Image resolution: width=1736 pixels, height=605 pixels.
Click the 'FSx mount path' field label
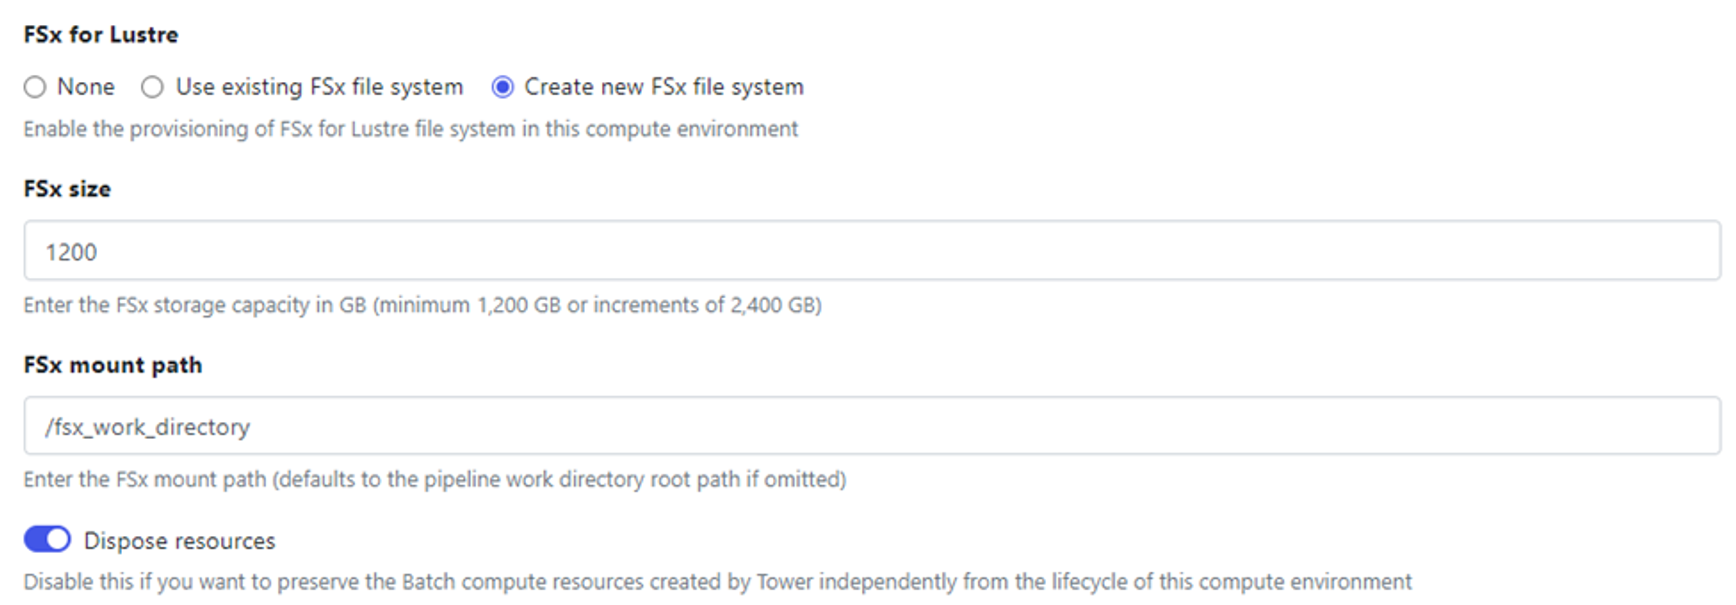coord(113,365)
